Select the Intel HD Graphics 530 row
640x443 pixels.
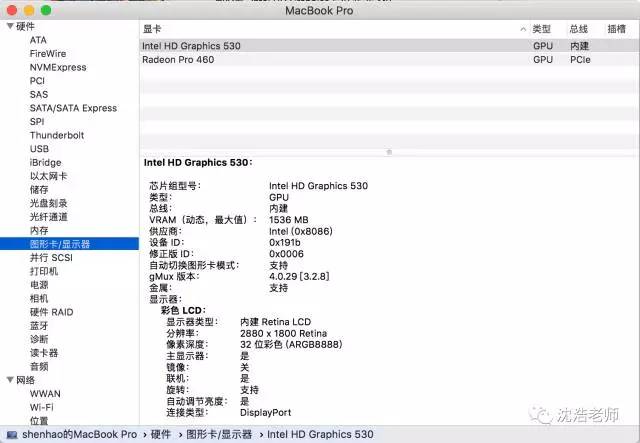[389, 46]
